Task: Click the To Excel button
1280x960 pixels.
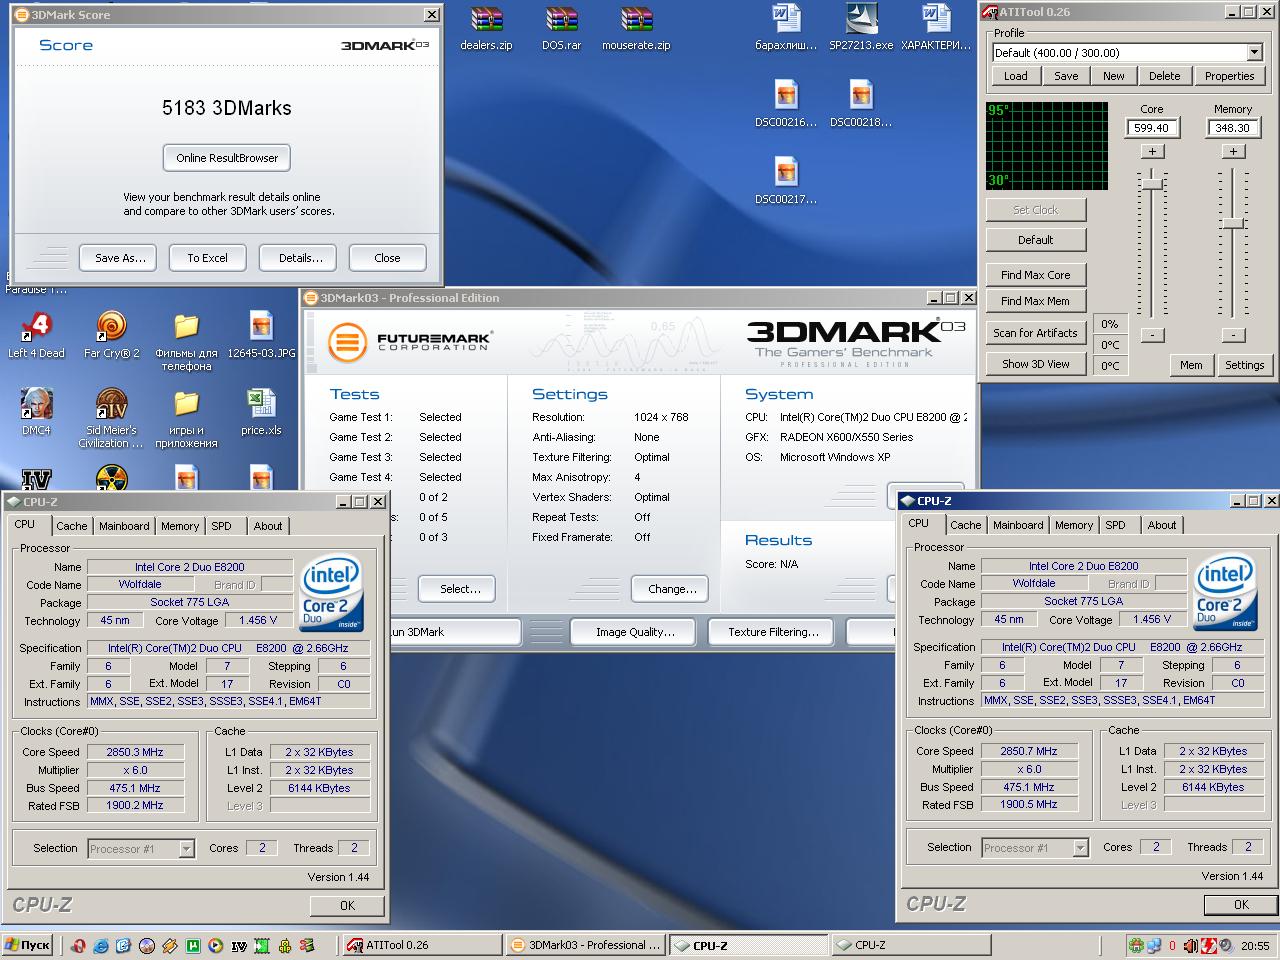Action: pos(207,258)
